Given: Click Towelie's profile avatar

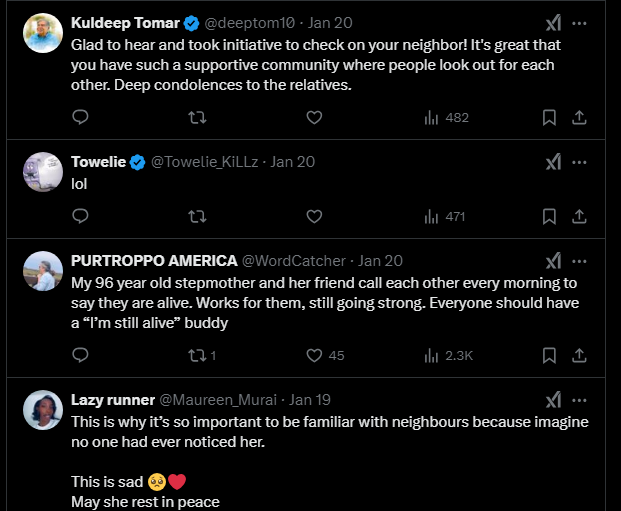Looking at the screenshot, I should pos(43,171).
